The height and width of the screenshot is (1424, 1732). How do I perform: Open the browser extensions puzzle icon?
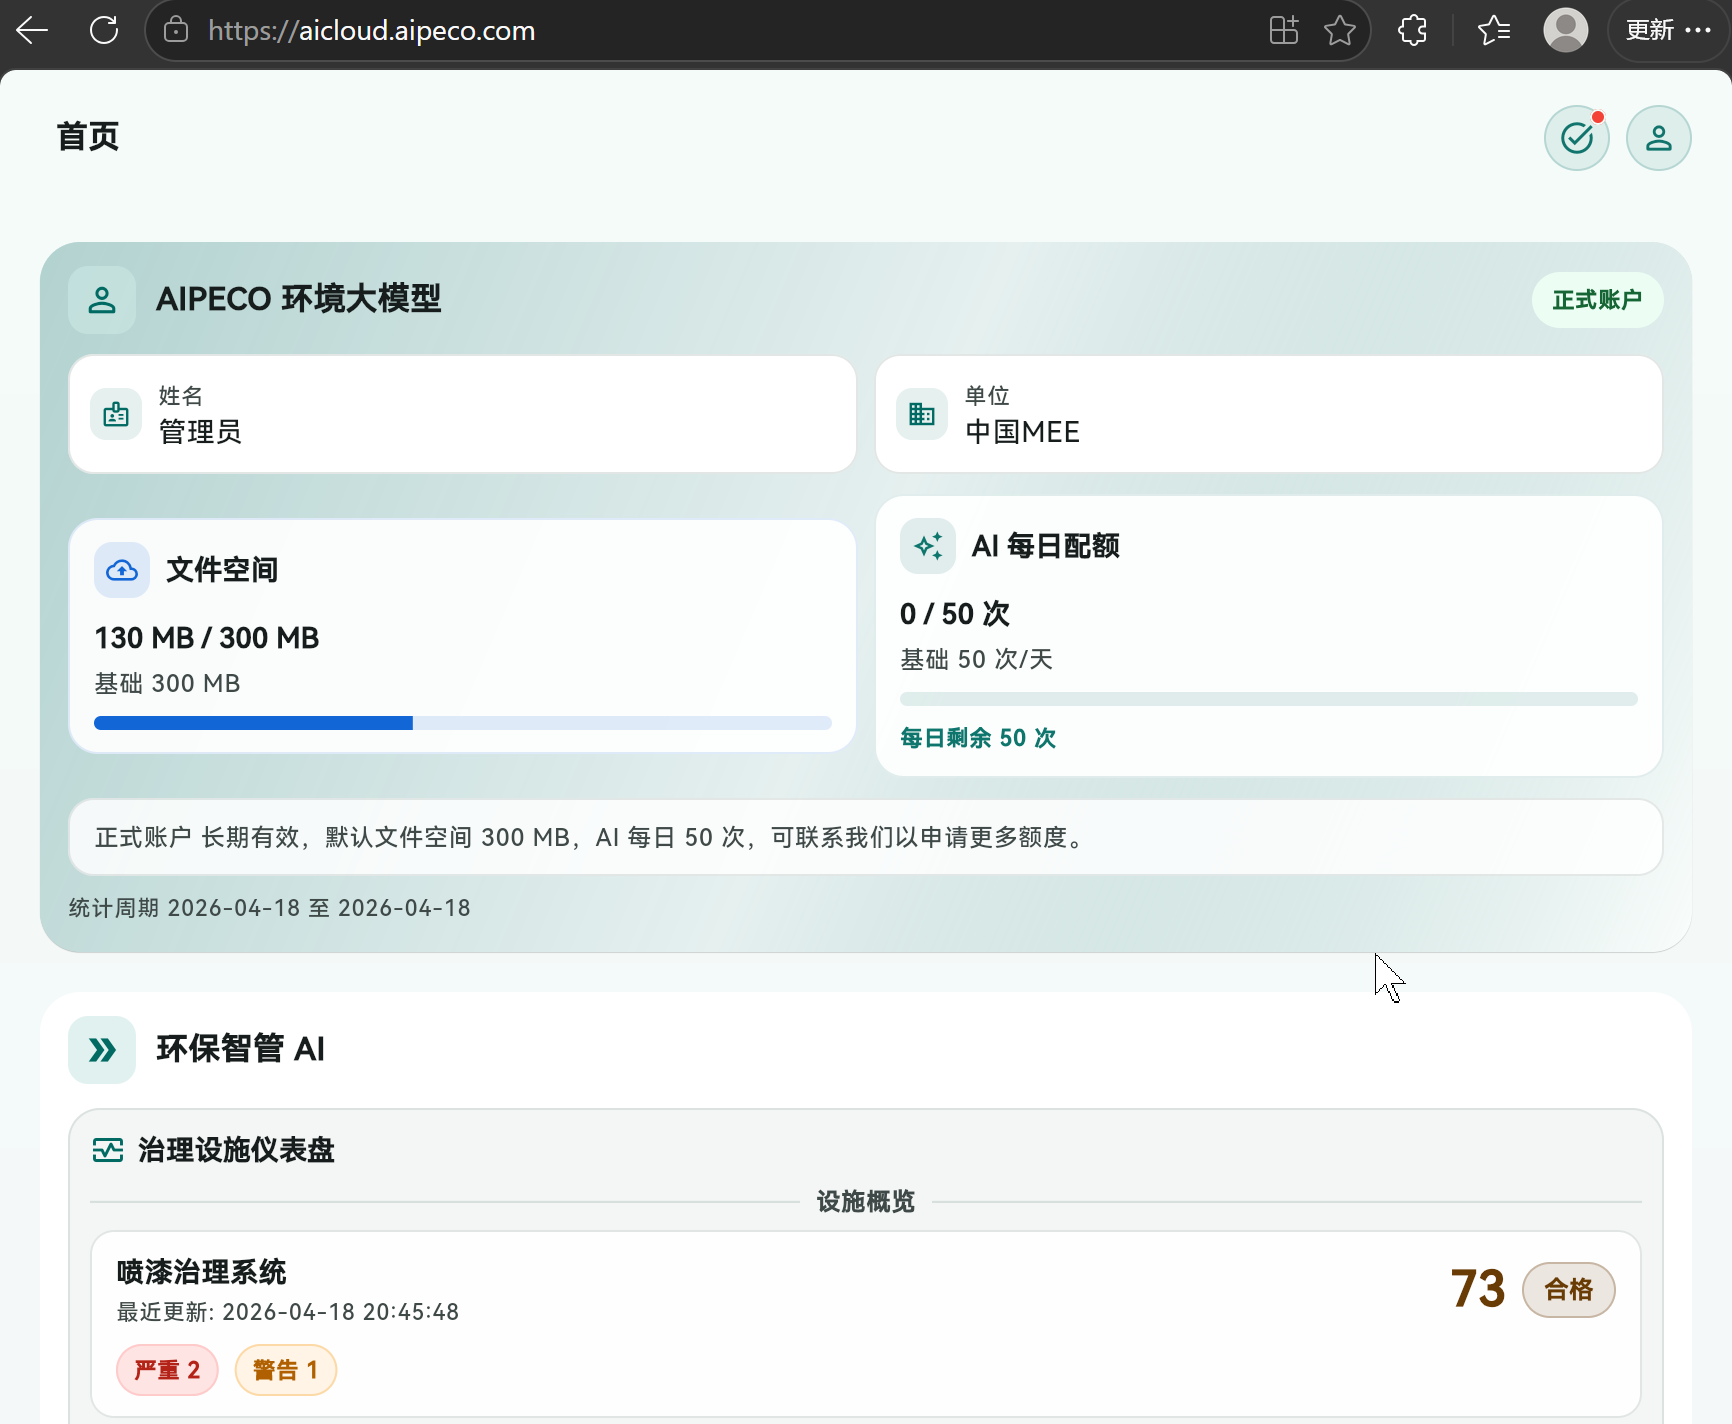[1412, 31]
